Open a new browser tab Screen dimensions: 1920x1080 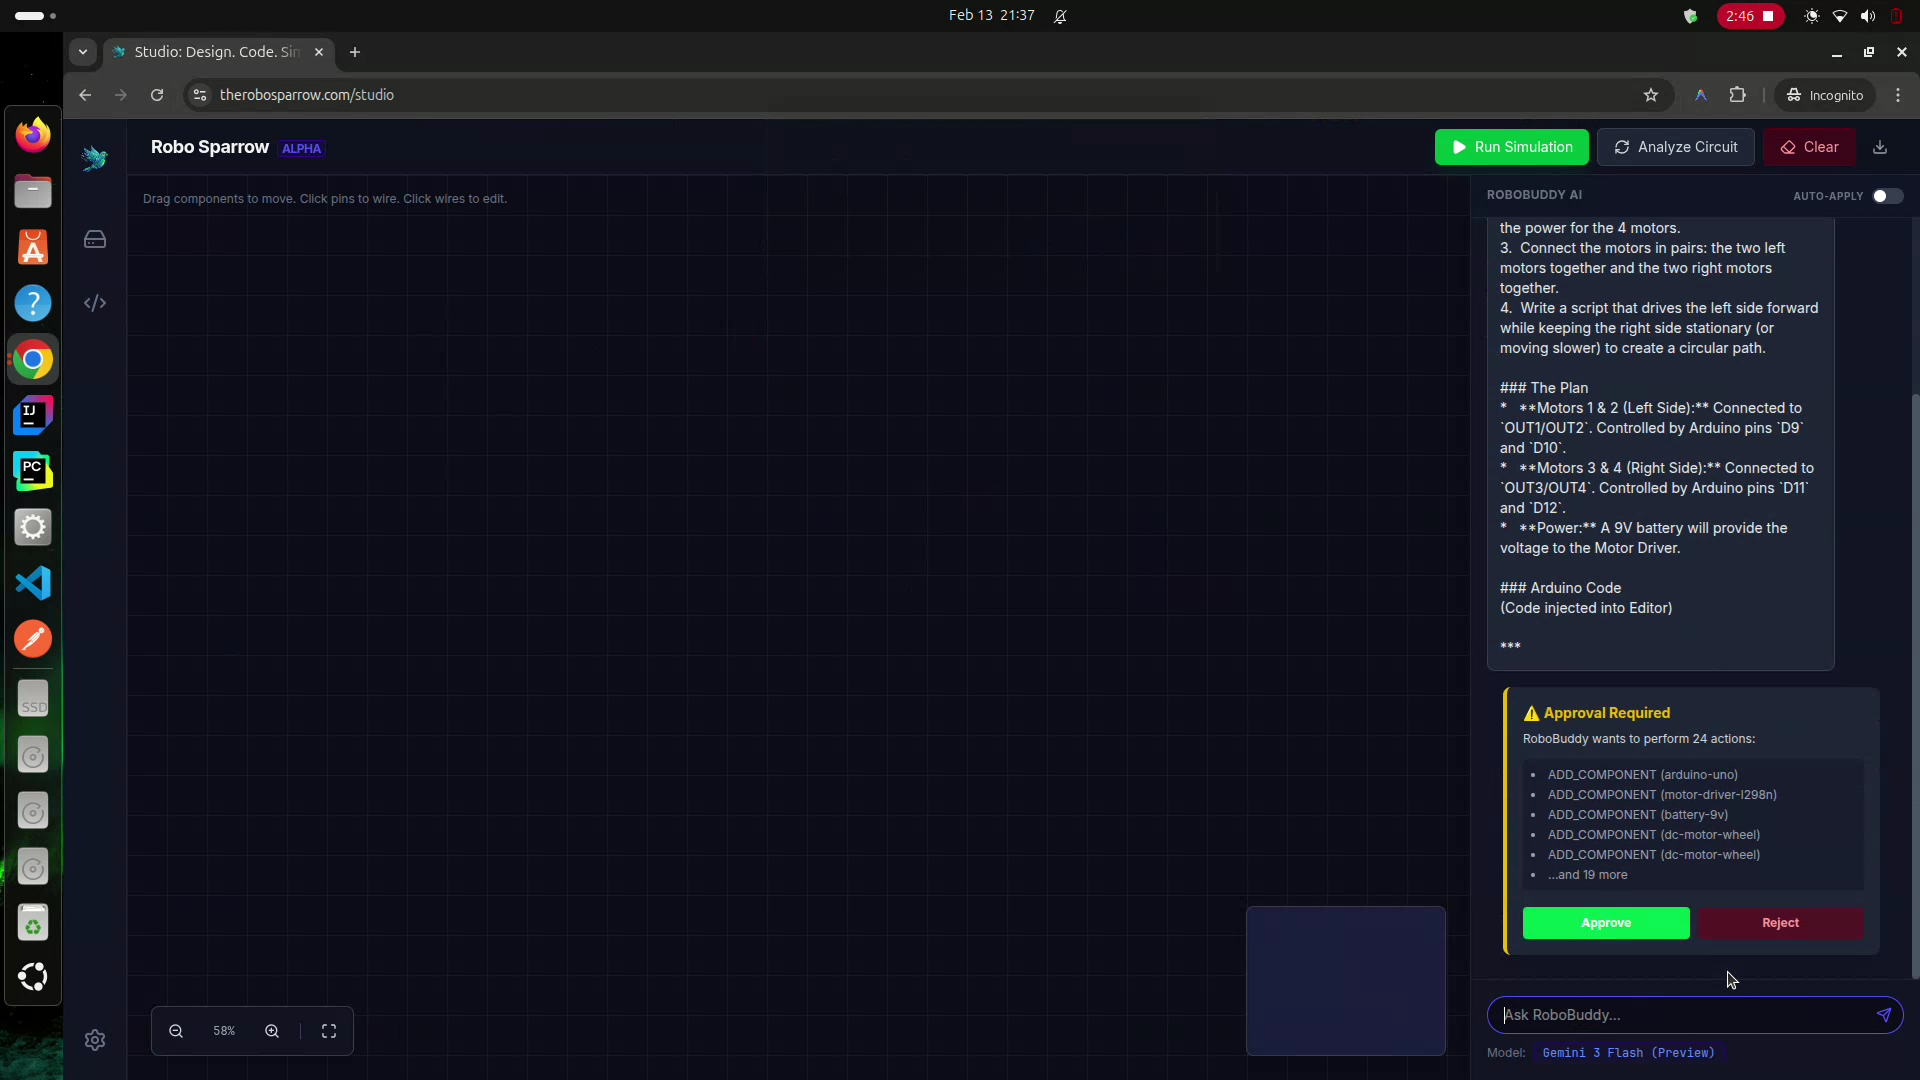point(355,52)
